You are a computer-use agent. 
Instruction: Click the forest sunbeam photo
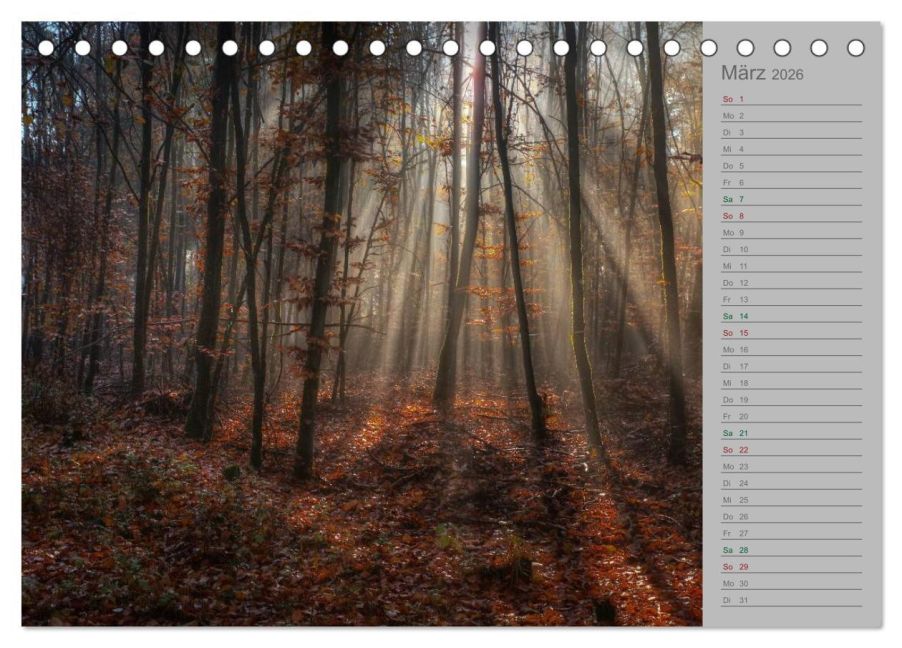click(x=362, y=323)
